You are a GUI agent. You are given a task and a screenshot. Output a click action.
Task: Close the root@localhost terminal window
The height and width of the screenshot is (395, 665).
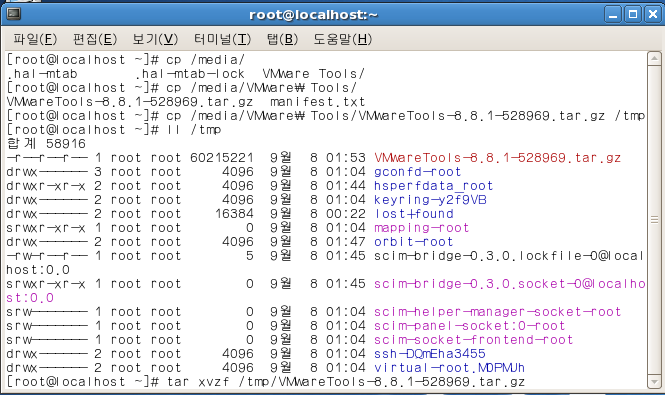click(x=653, y=15)
